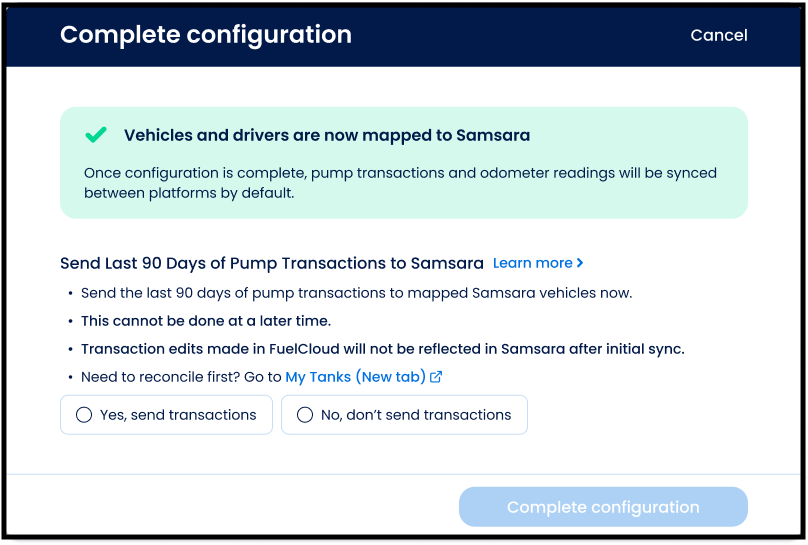This screenshot has width=808, height=545.
Task: Select the "No, don't send transactions" radio circle
Action: [x=305, y=415]
